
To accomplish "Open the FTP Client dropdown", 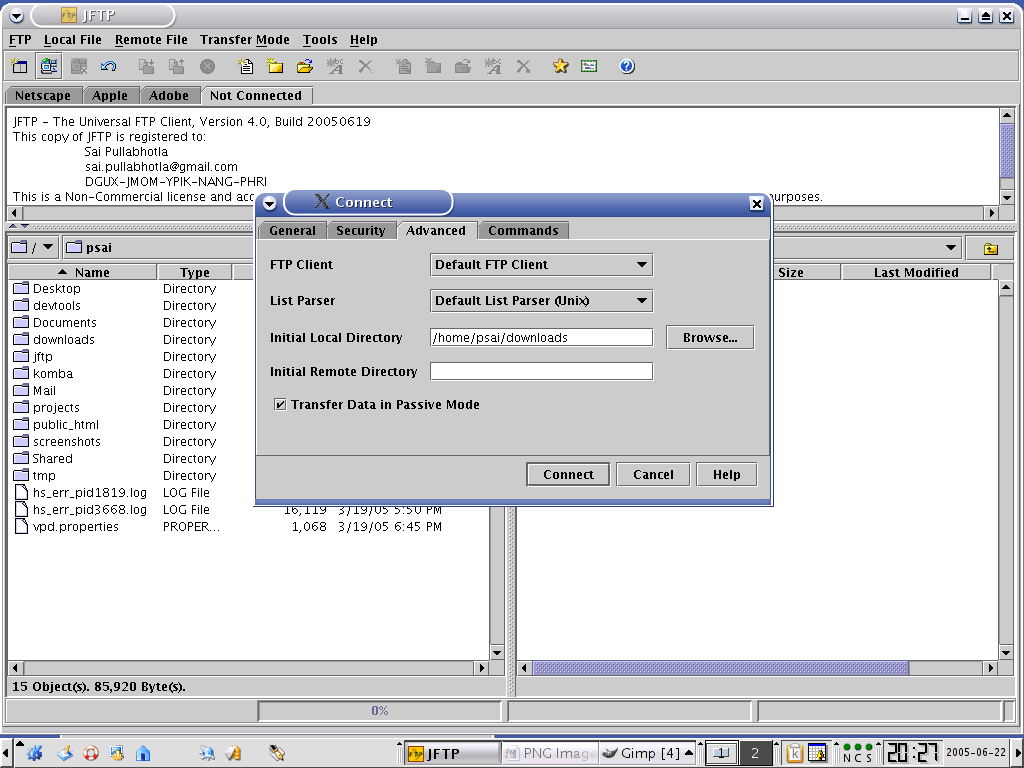I will 541,264.
